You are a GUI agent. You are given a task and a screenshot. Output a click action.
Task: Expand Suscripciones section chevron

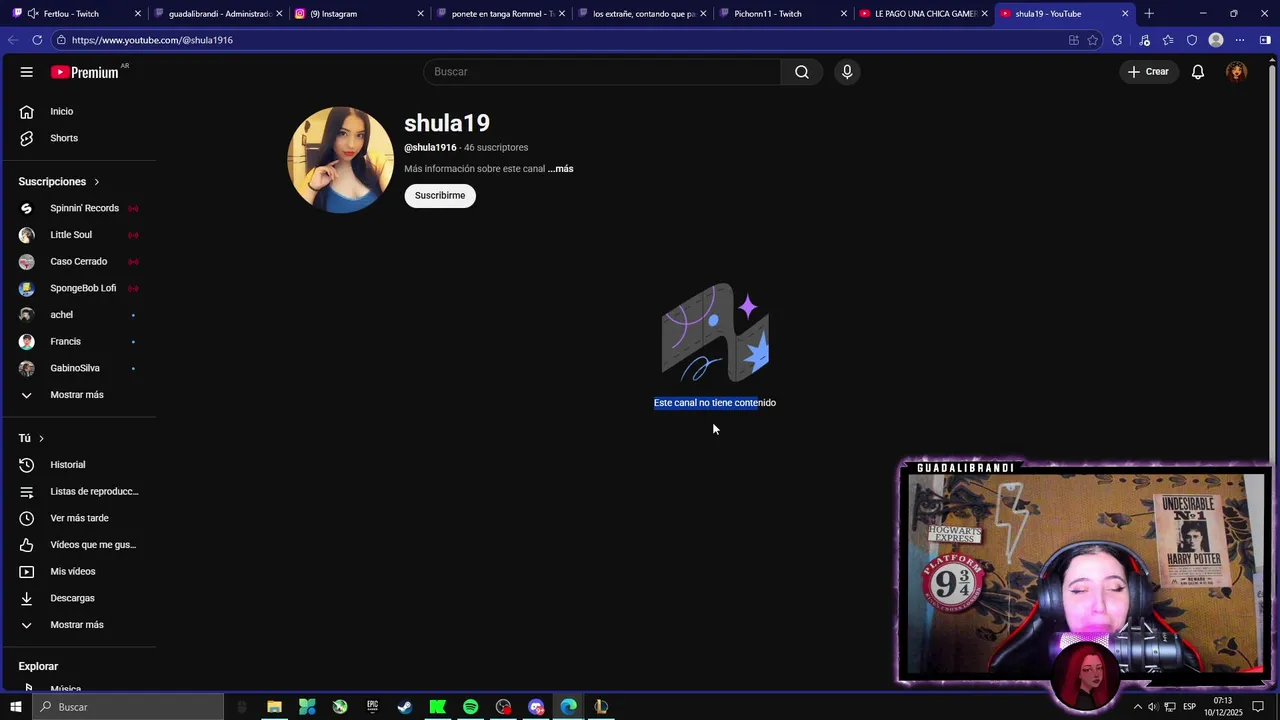pyautogui.click(x=97, y=182)
